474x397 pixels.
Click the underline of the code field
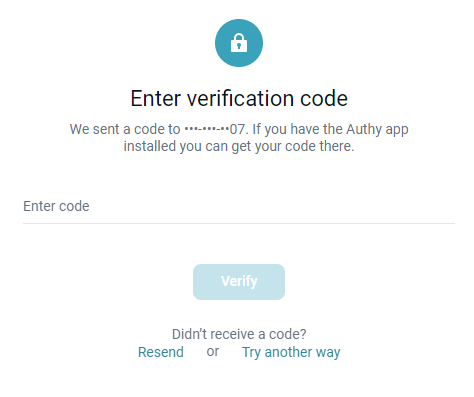coord(239,223)
